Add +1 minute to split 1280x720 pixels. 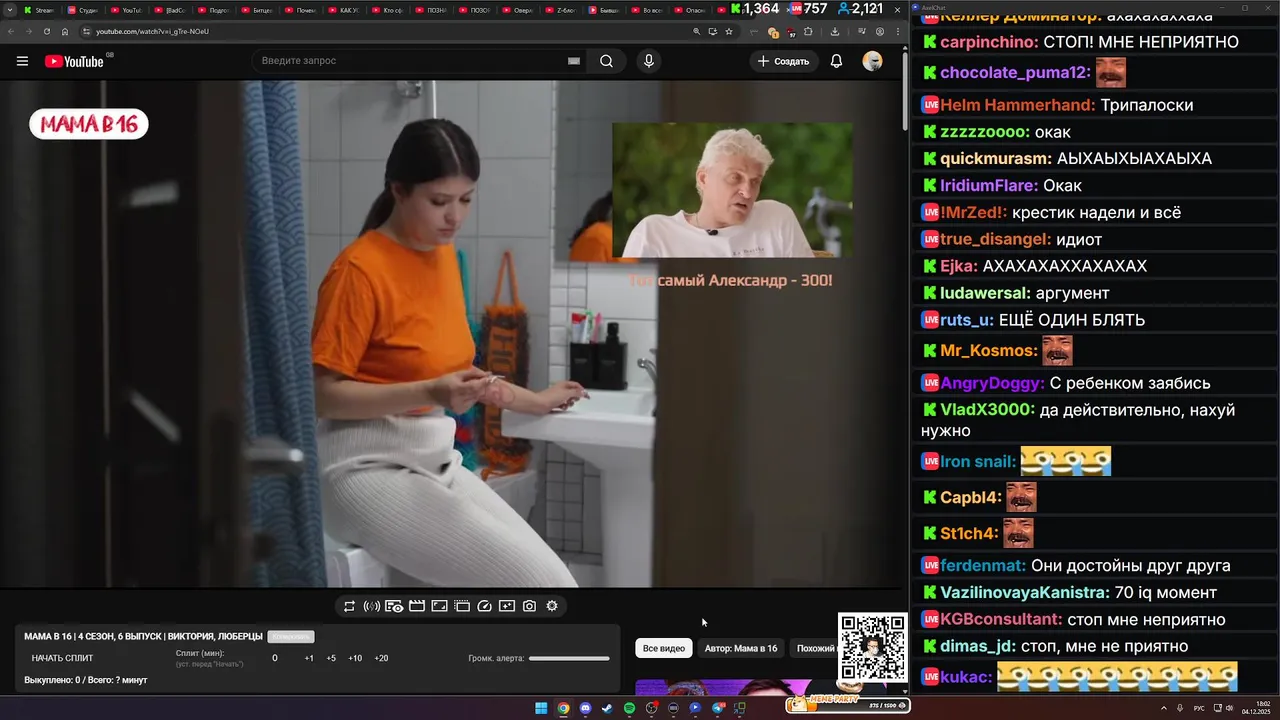309,658
